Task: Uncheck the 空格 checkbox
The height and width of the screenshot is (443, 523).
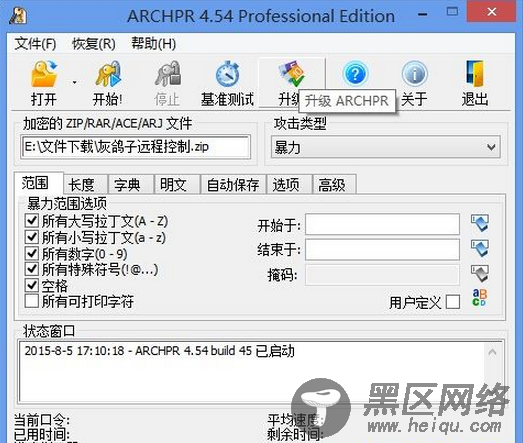Action: click(x=32, y=285)
